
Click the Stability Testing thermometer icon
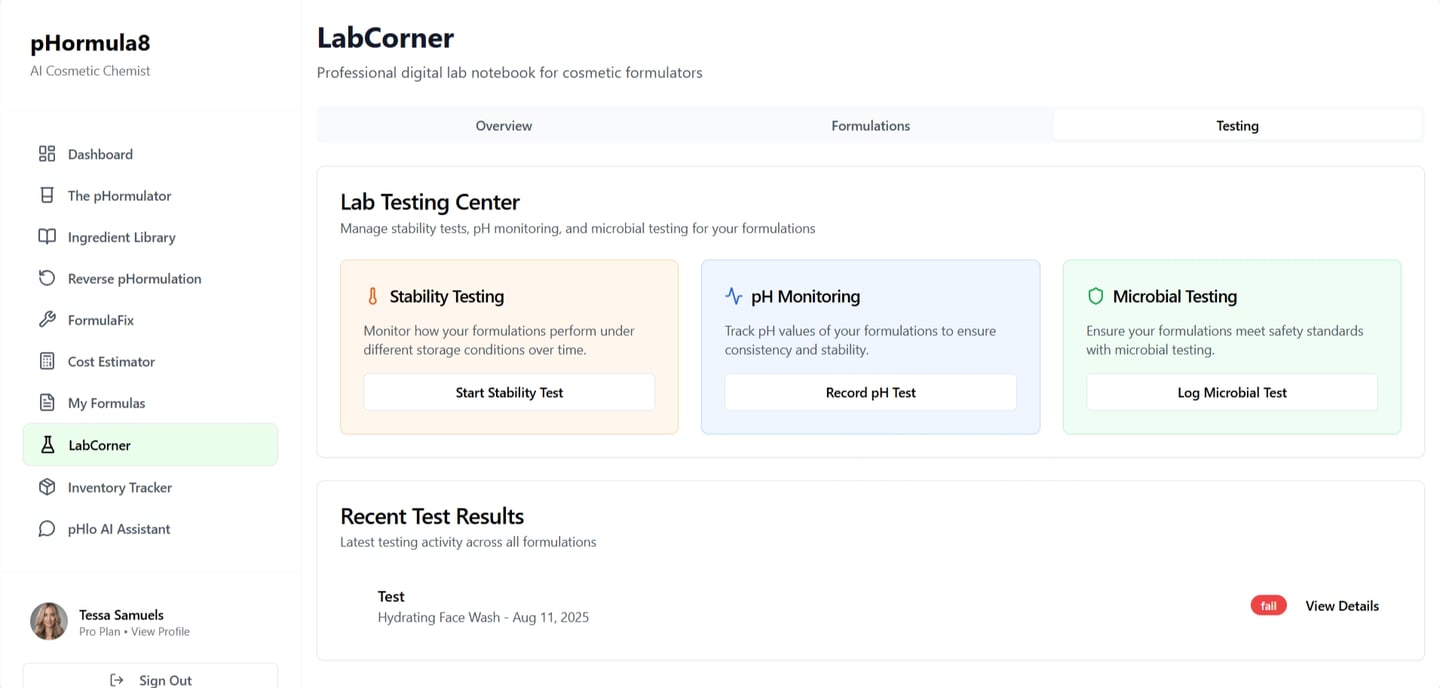pyautogui.click(x=372, y=296)
